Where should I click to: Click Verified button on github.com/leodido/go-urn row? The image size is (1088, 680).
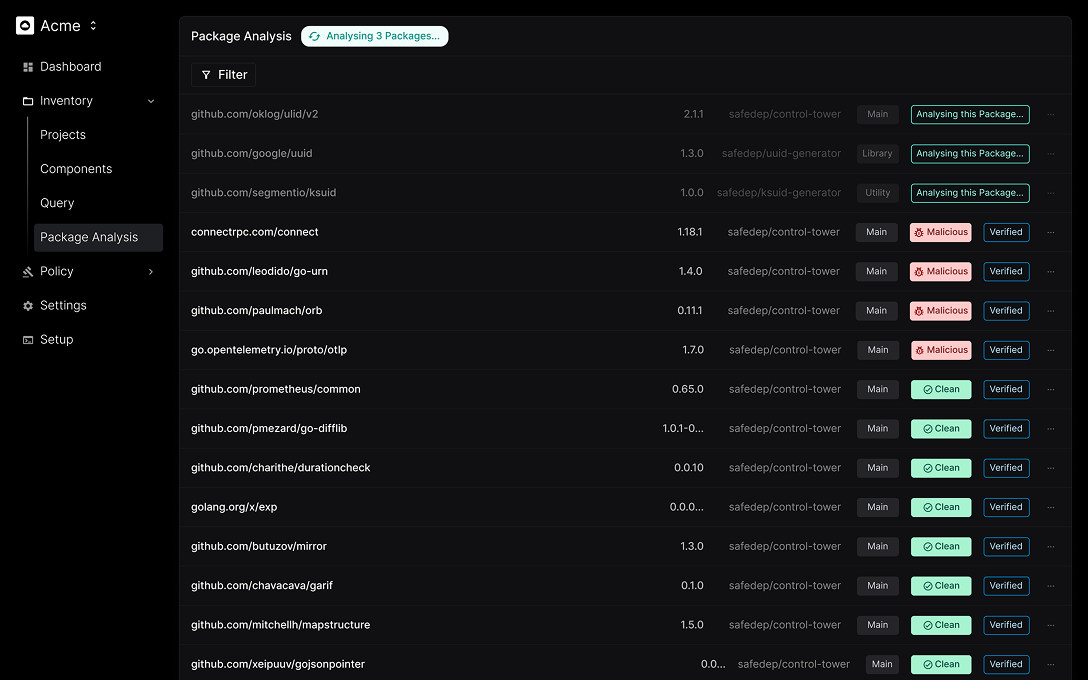point(1006,271)
